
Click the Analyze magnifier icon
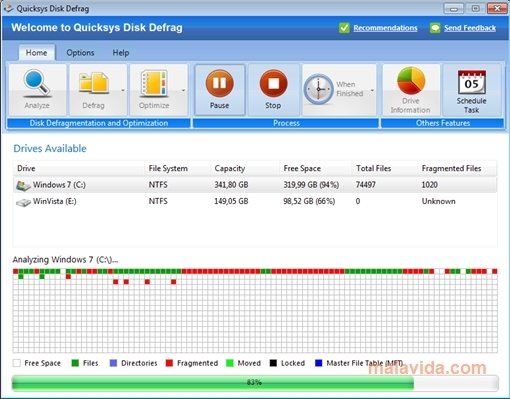[37, 83]
